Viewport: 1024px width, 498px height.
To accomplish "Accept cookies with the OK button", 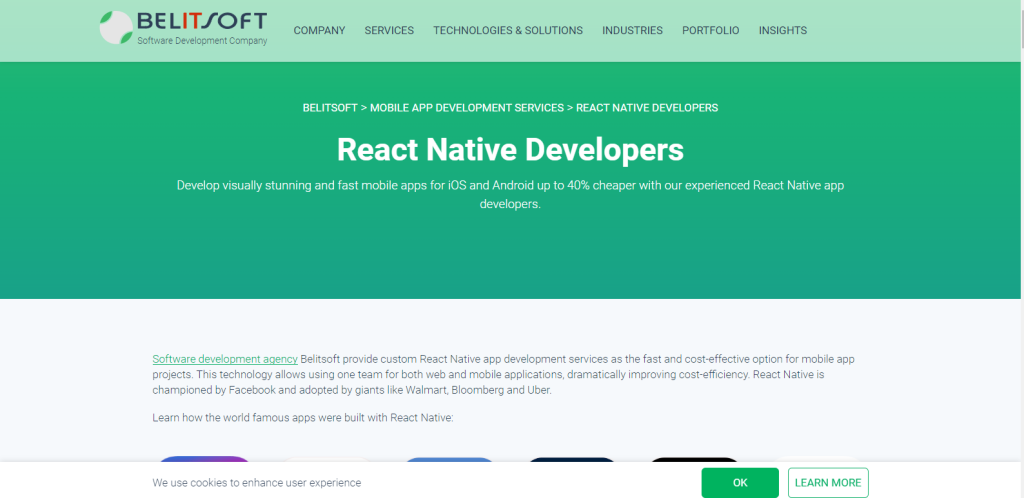I will click(x=740, y=482).
